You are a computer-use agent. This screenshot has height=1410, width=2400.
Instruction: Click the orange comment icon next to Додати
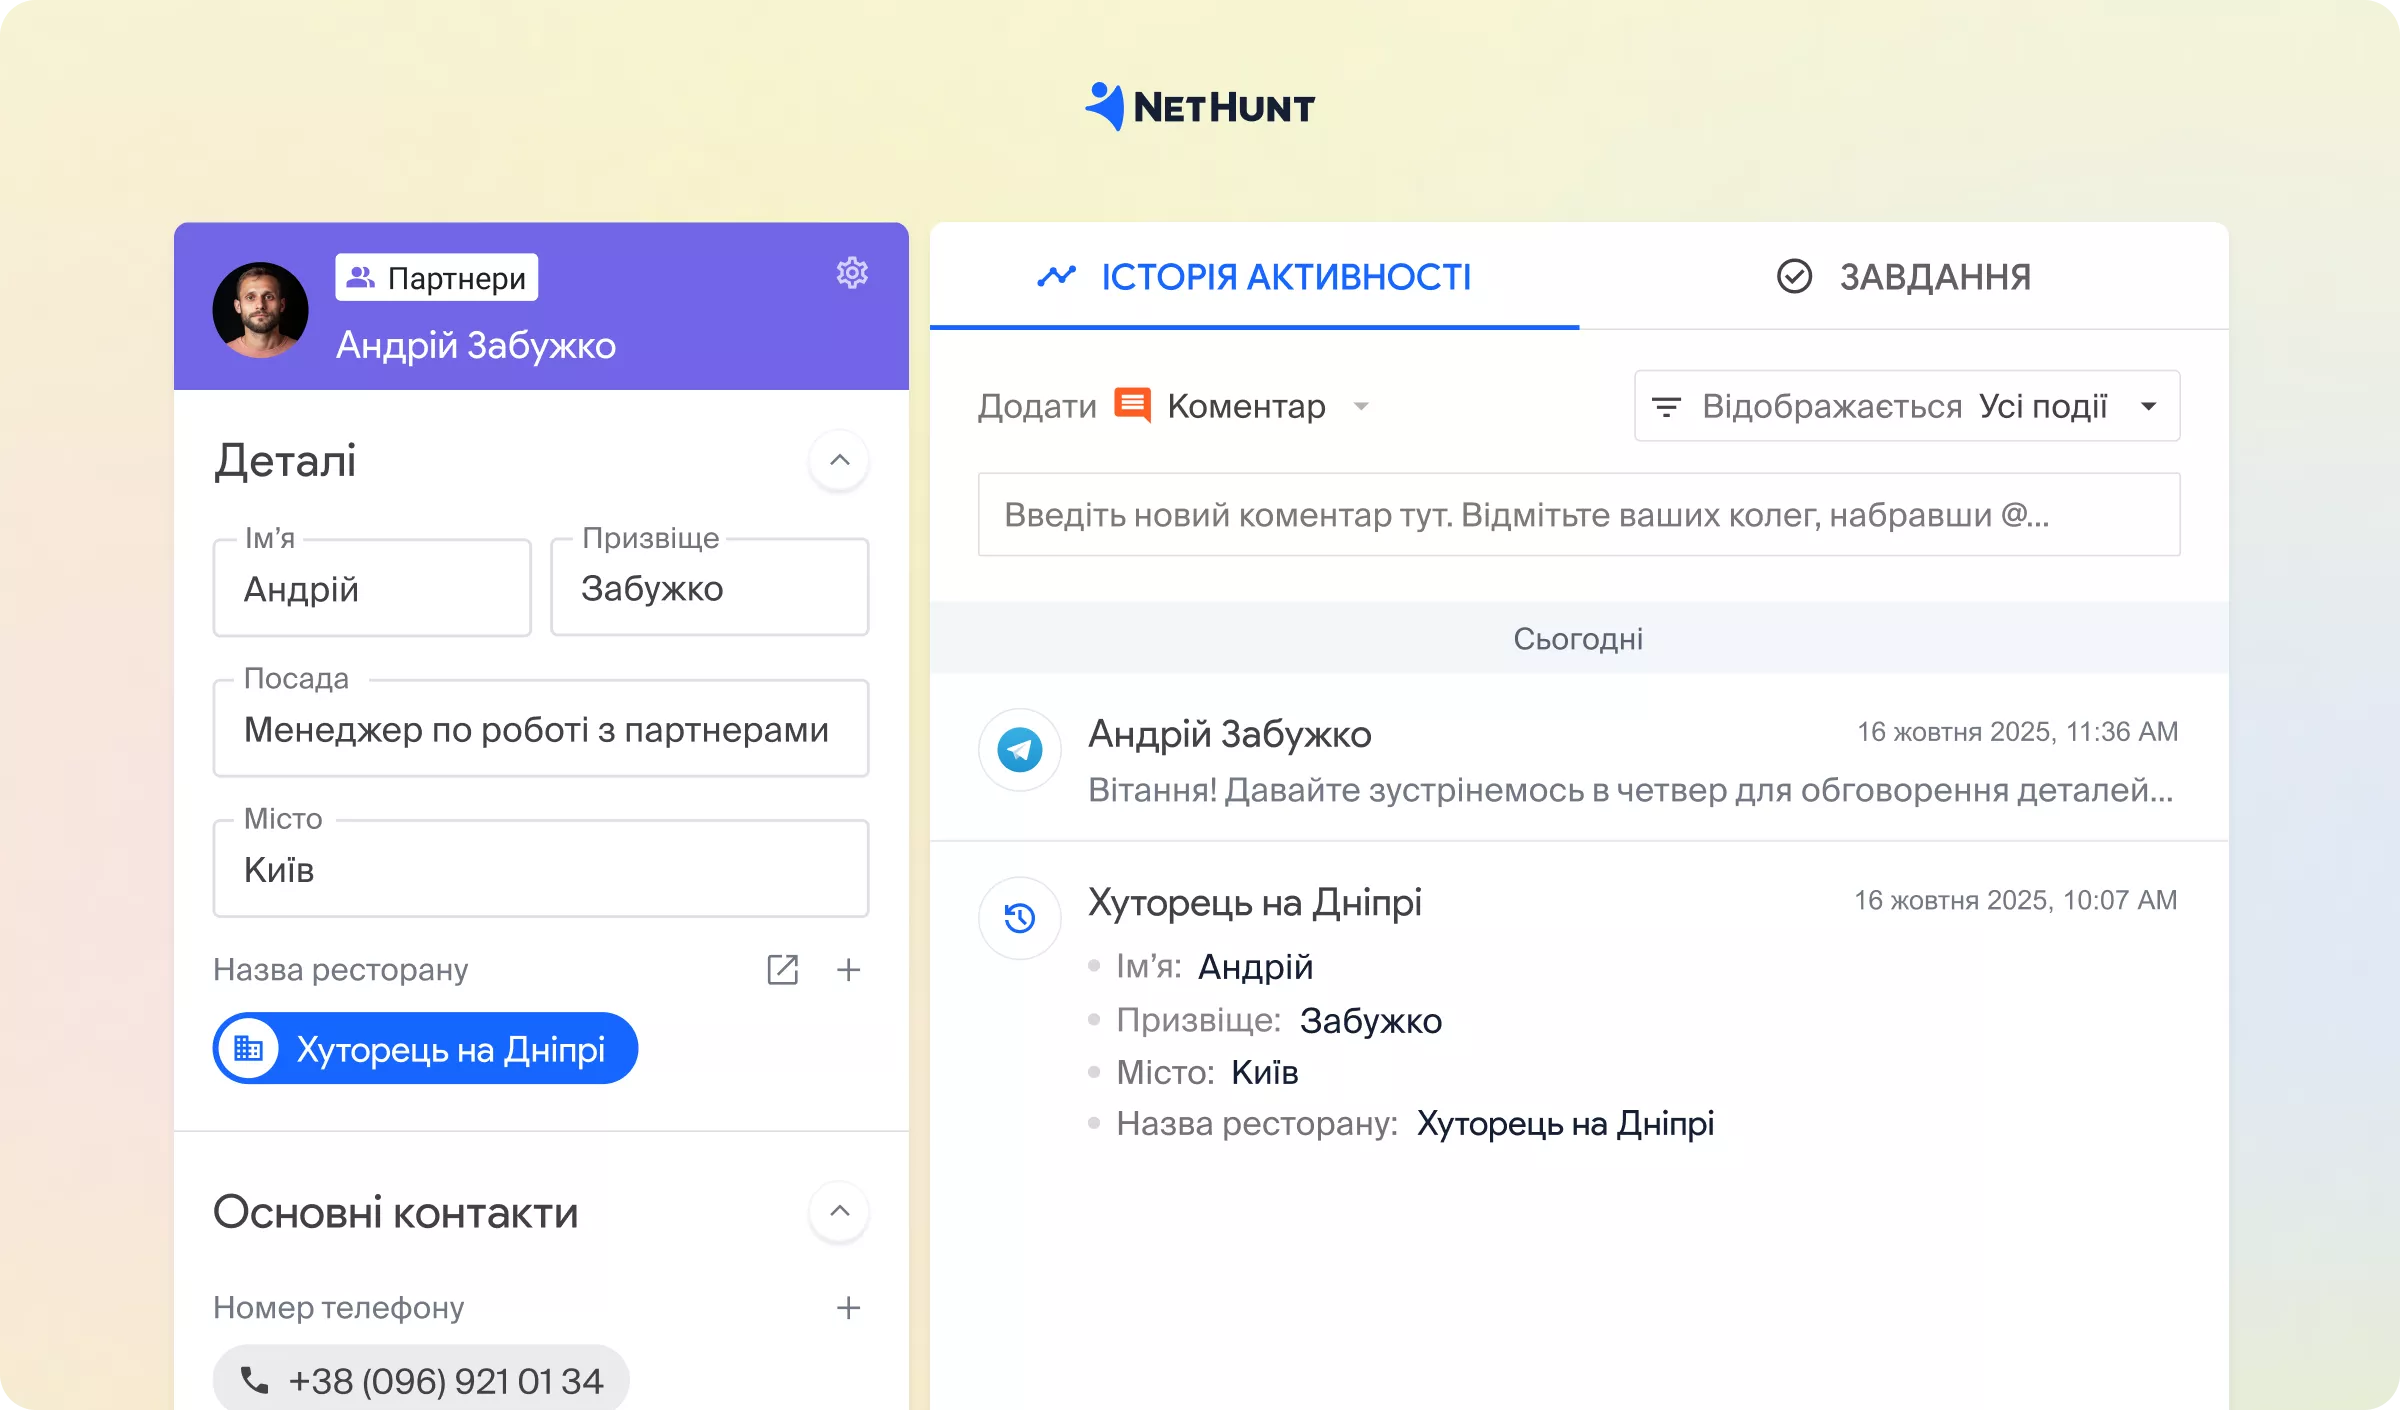(x=1131, y=405)
